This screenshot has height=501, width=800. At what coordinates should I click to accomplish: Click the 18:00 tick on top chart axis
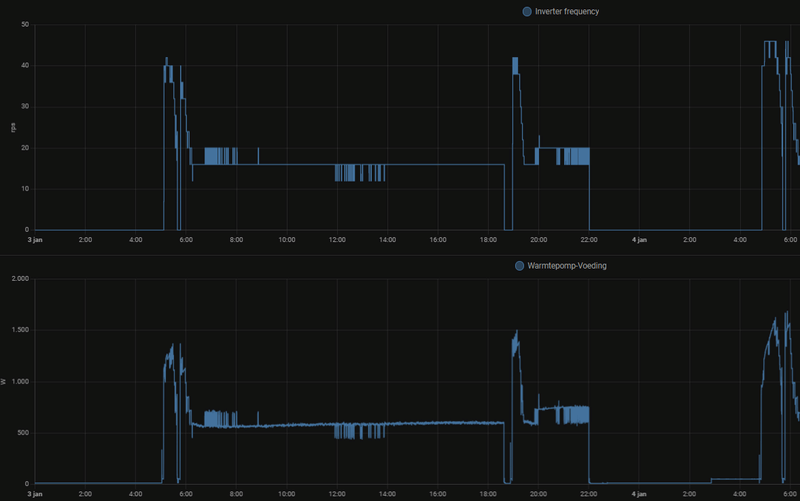488,240
